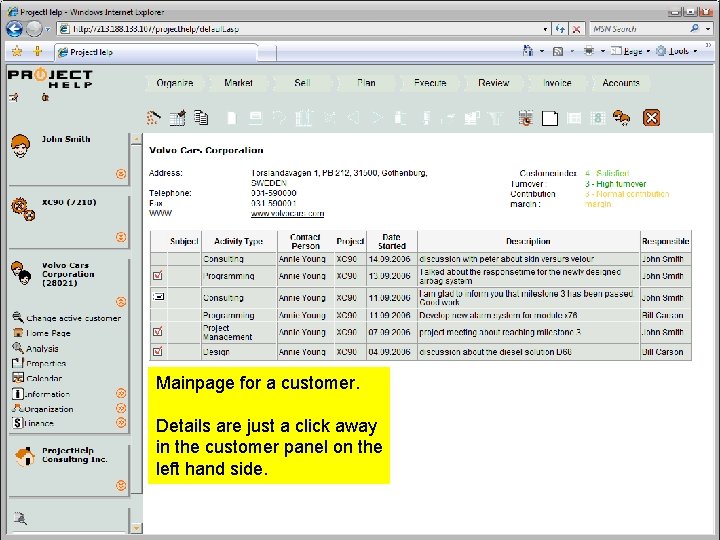Expand the Finance section
Image resolution: width=720 pixels, height=540 pixels.
tap(121, 422)
